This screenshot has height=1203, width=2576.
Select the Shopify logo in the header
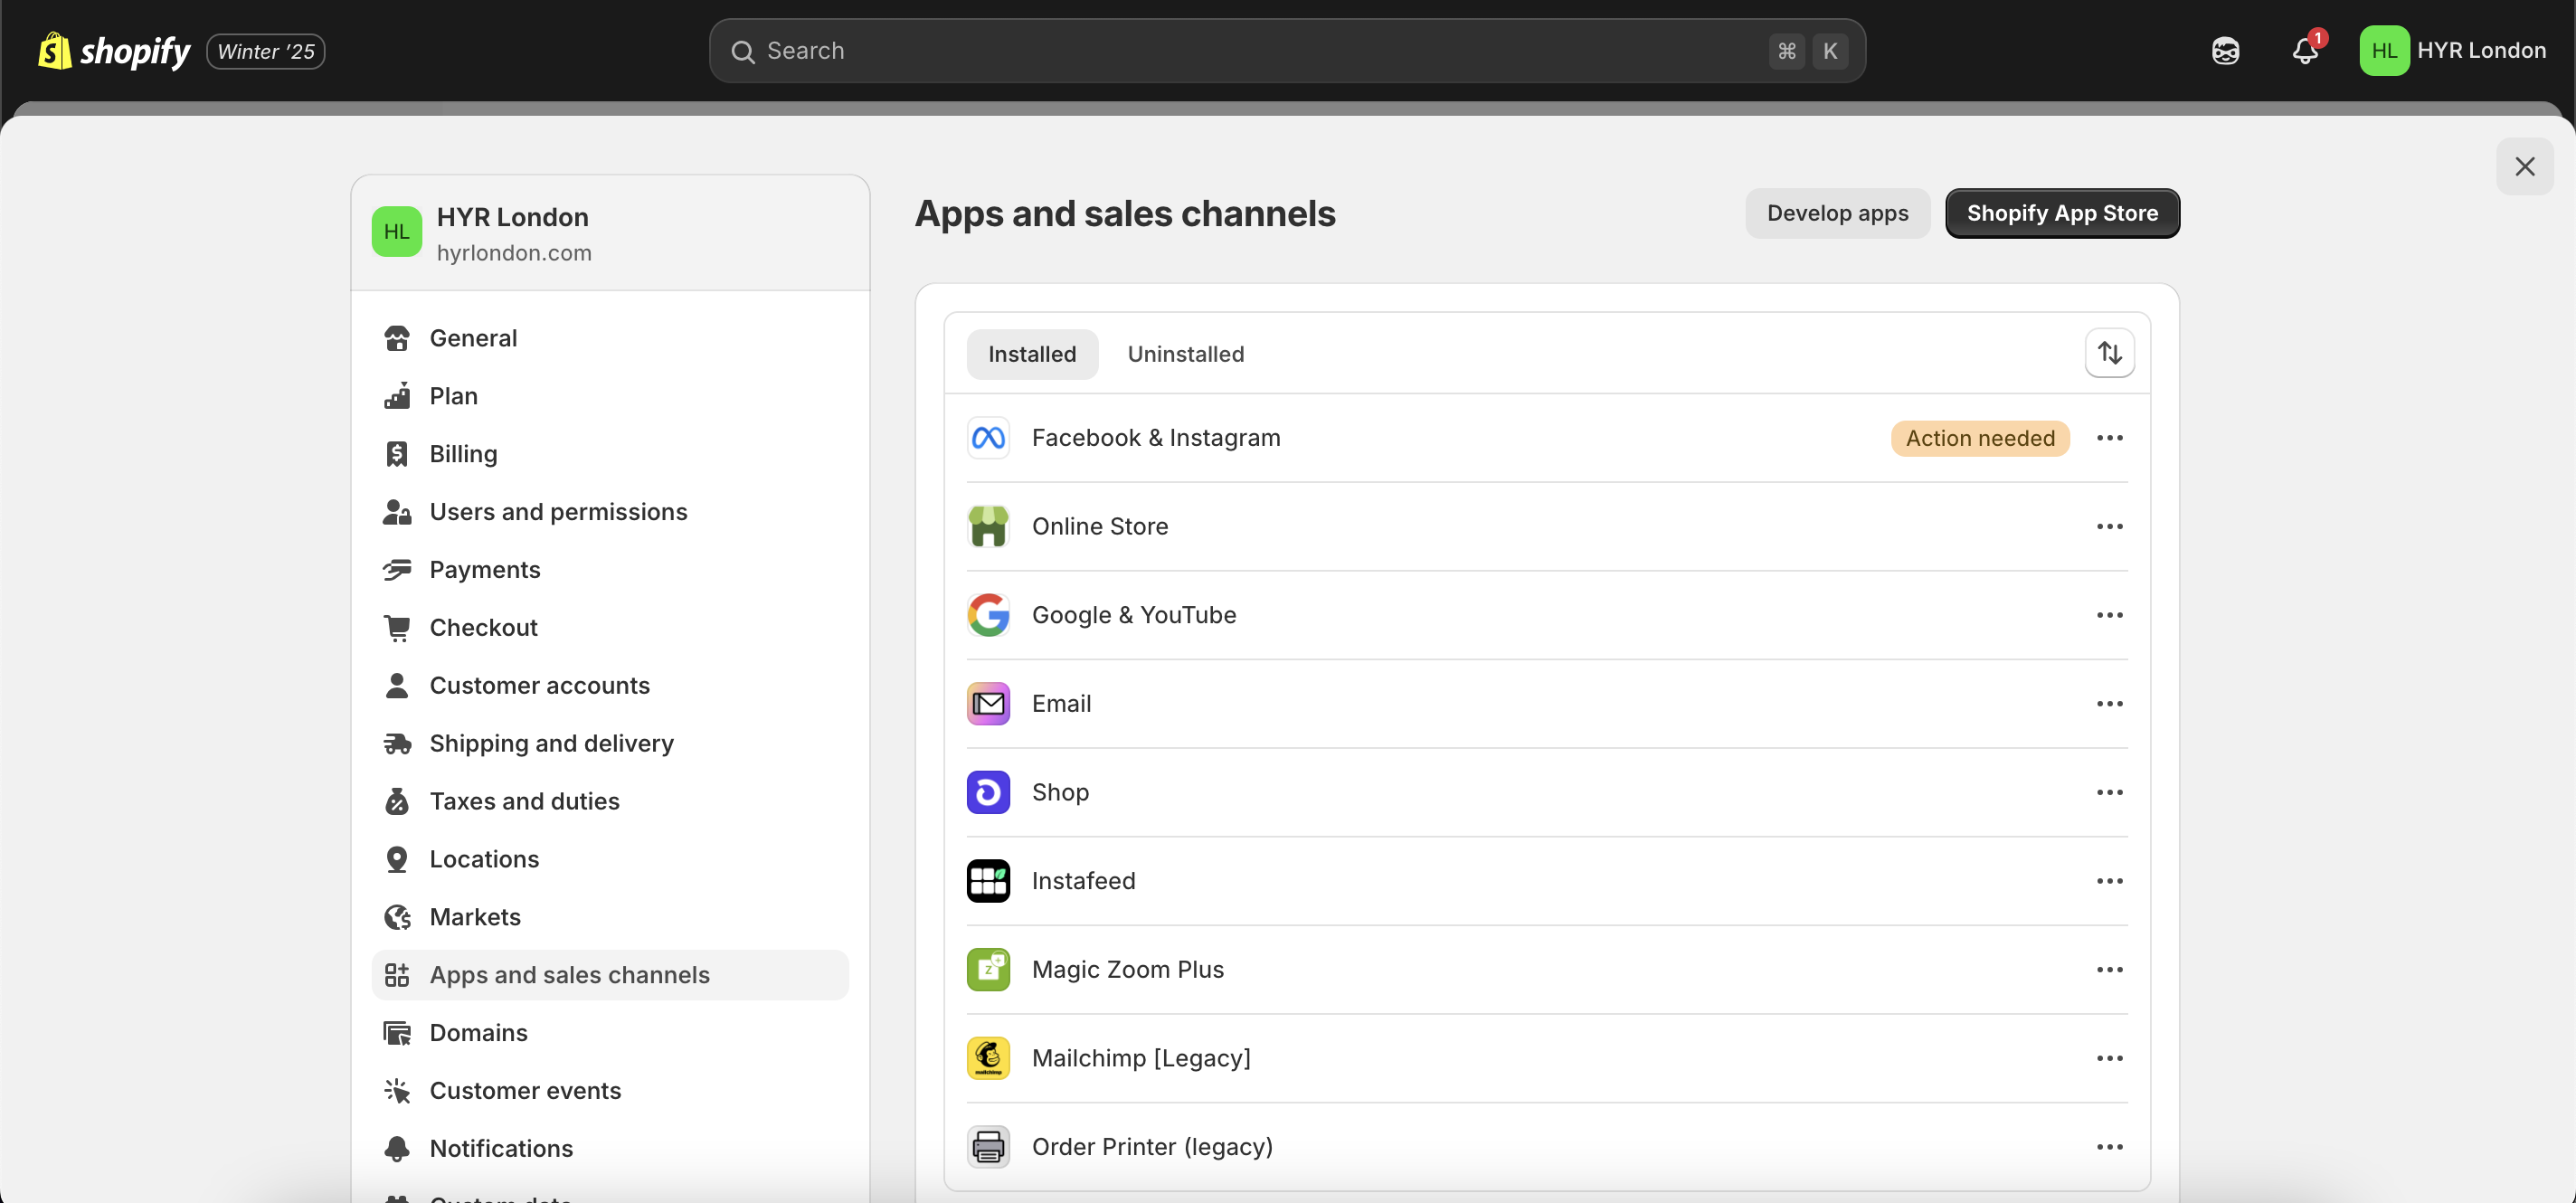(113, 50)
